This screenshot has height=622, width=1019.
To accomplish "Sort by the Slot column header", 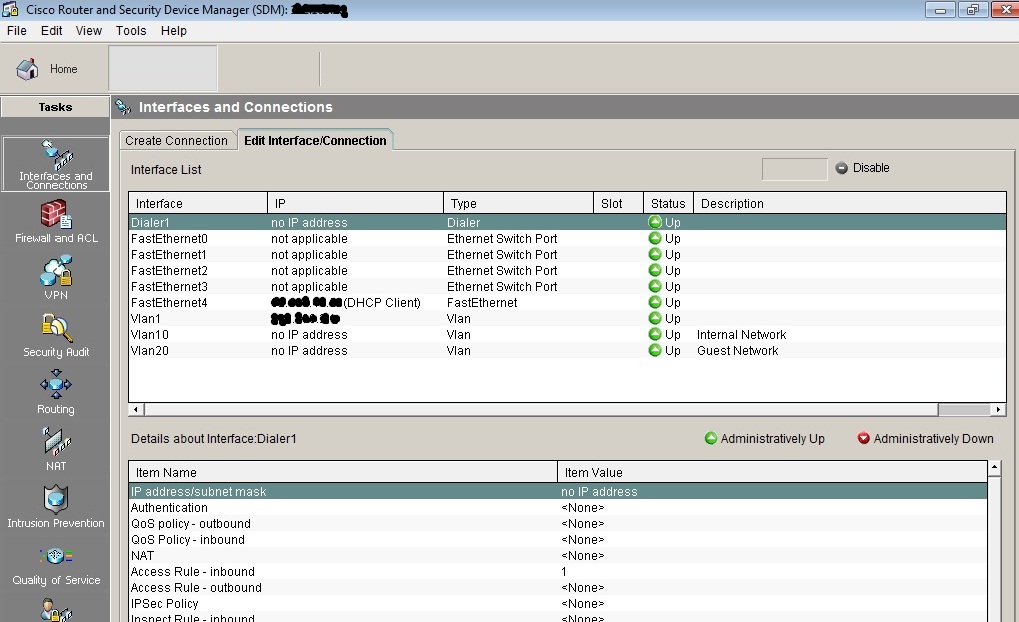I will coord(619,203).
